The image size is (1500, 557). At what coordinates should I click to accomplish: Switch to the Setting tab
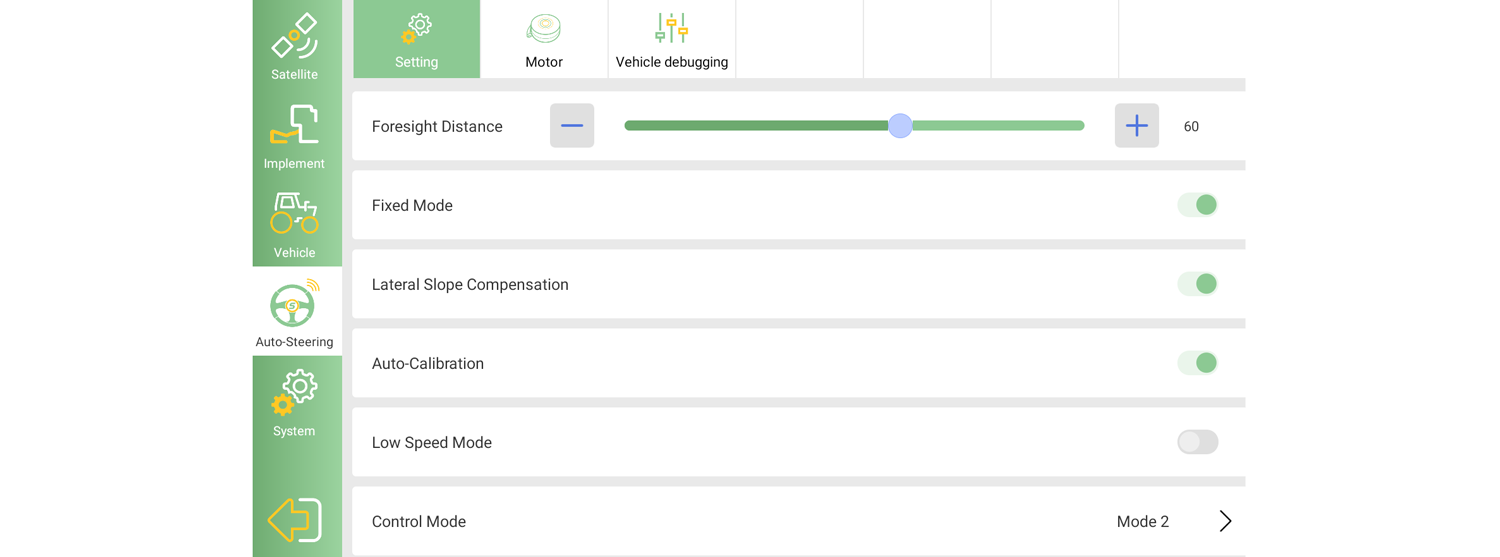[417, 39]
